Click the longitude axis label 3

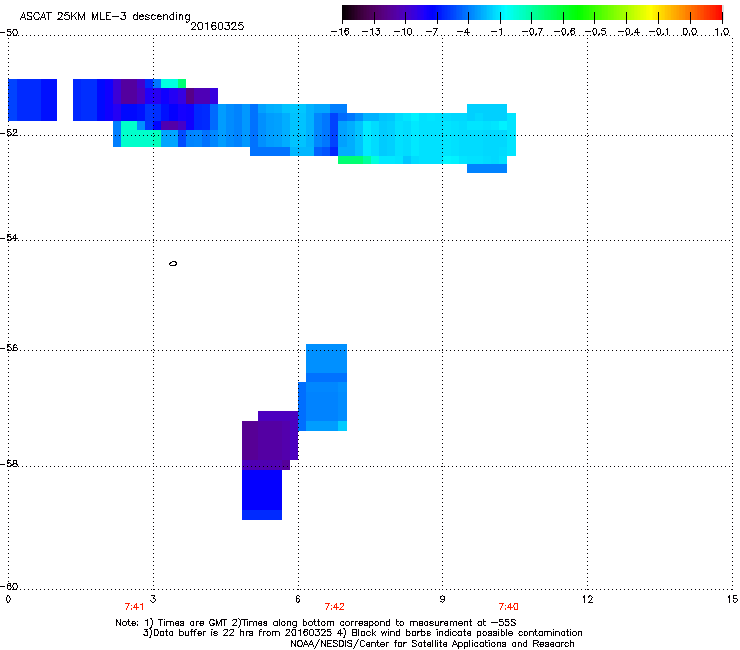tap(153, 599)
